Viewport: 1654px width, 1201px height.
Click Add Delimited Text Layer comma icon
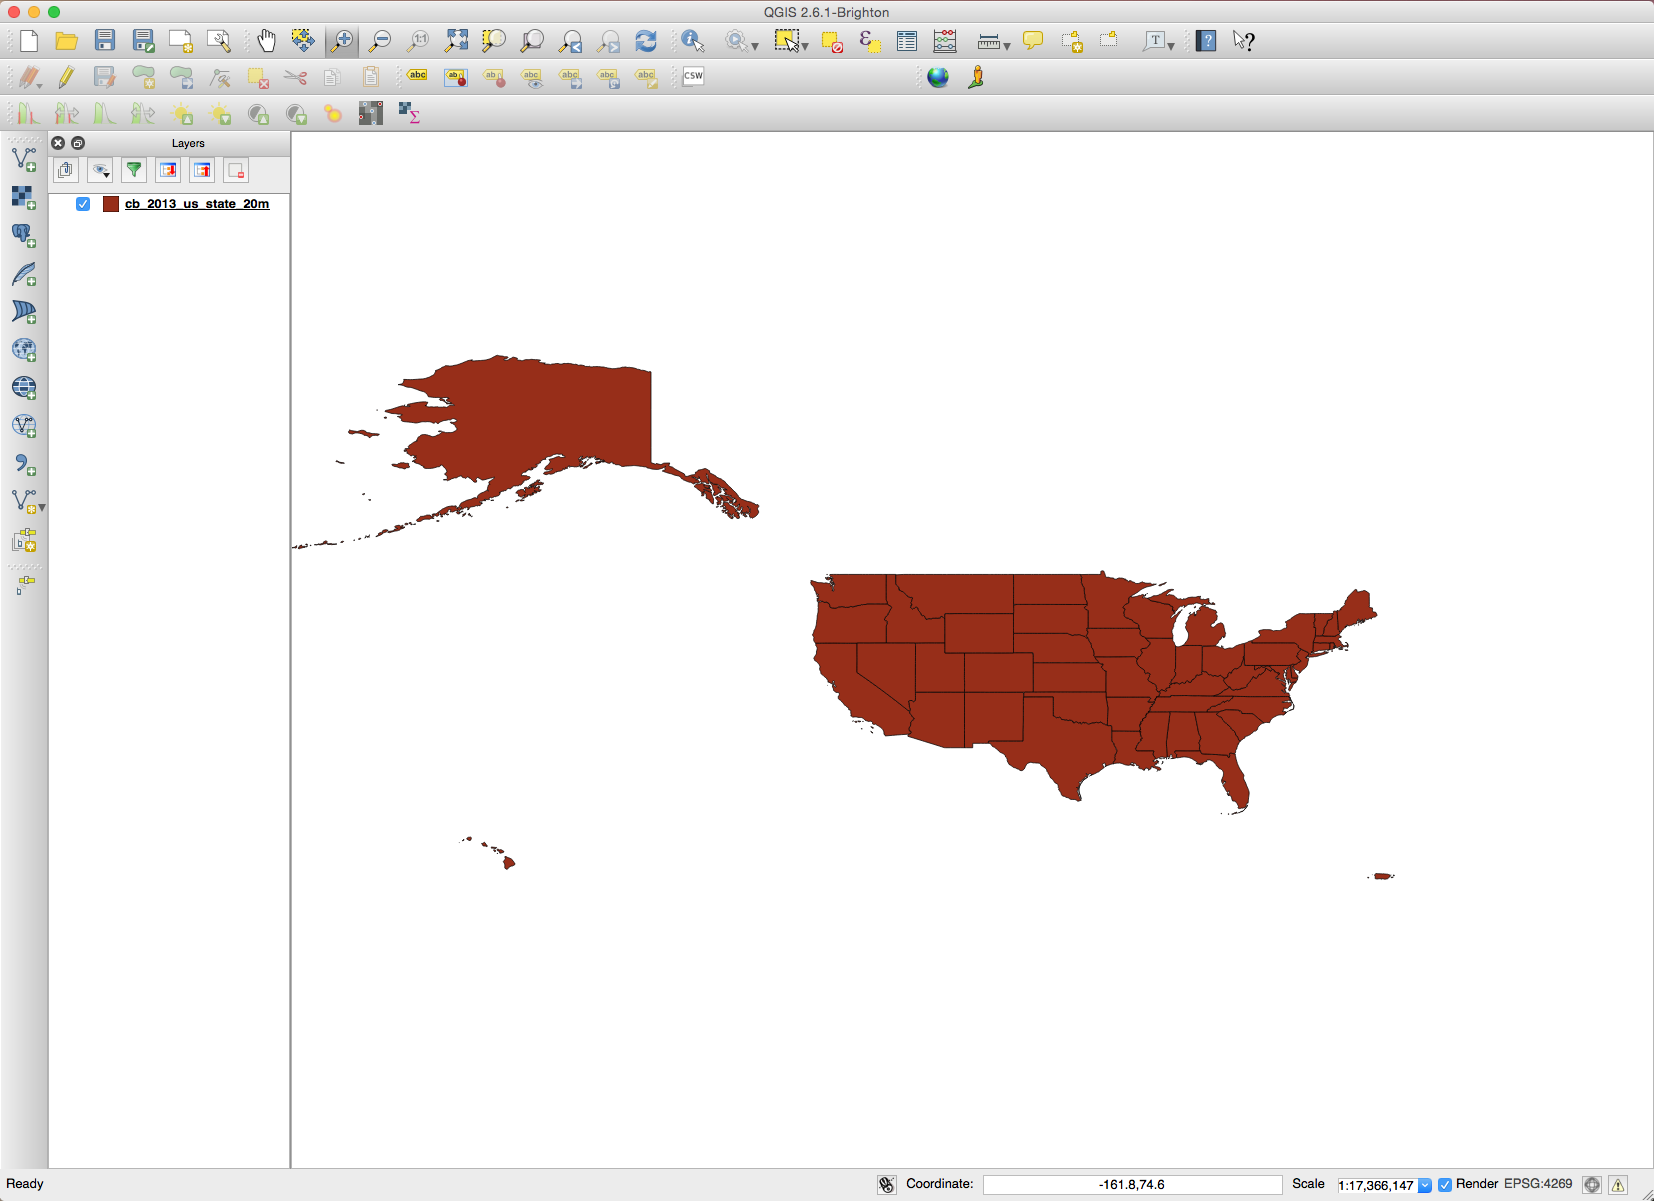tap(24, 464)
